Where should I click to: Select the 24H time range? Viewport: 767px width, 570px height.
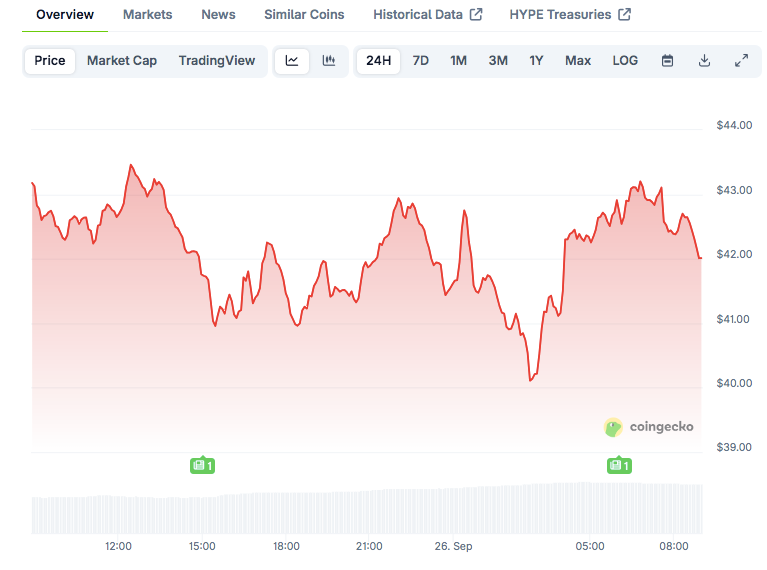[379, 61]
